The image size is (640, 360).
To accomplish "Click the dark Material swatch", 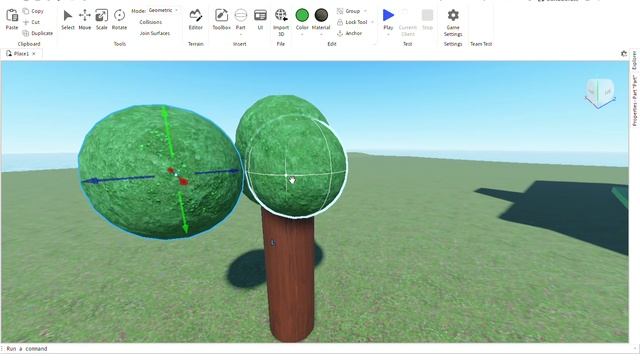I will click(x=321, y=15).
